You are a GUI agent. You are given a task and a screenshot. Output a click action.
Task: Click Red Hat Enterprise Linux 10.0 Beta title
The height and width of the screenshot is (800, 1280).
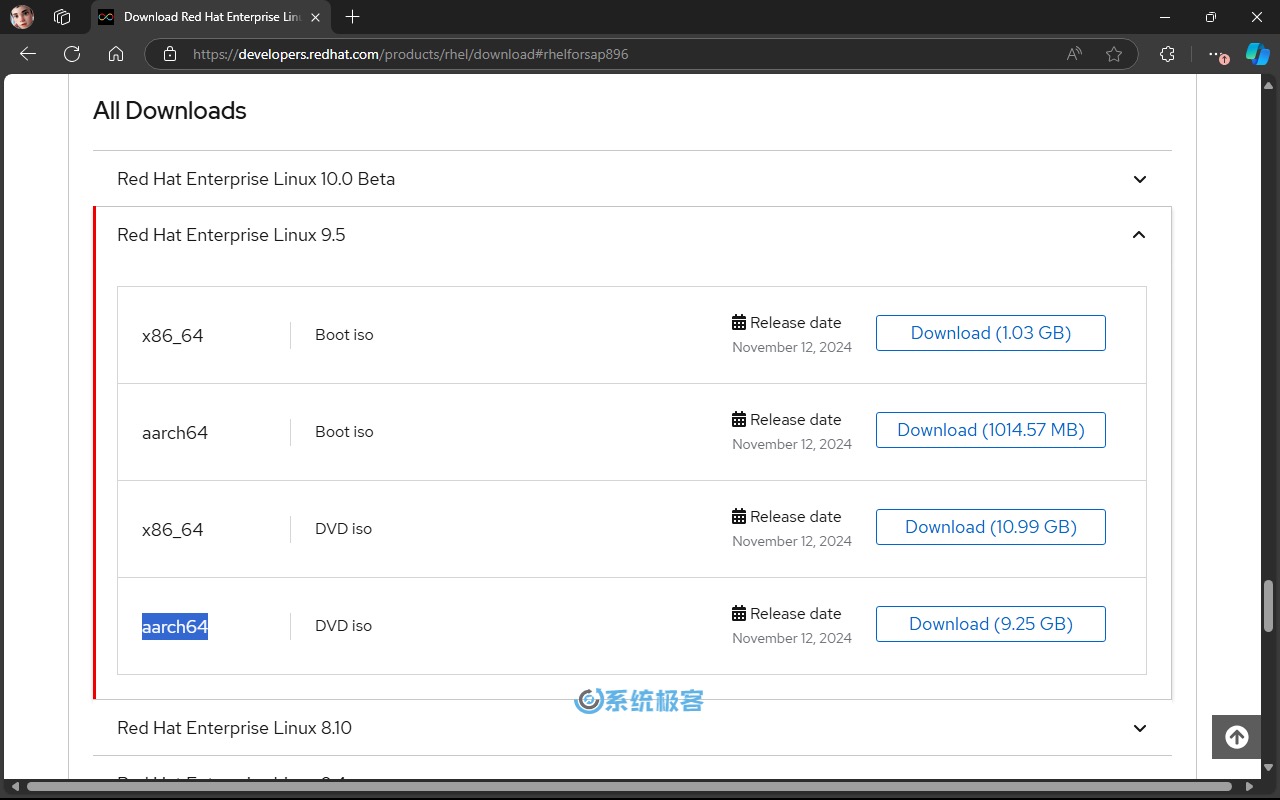(256, 179)
